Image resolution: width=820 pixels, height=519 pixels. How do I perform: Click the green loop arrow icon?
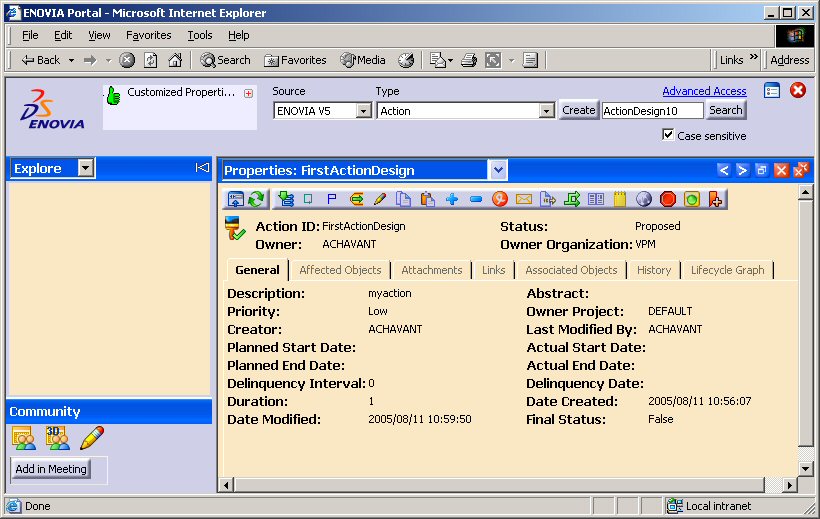[572, 199]
